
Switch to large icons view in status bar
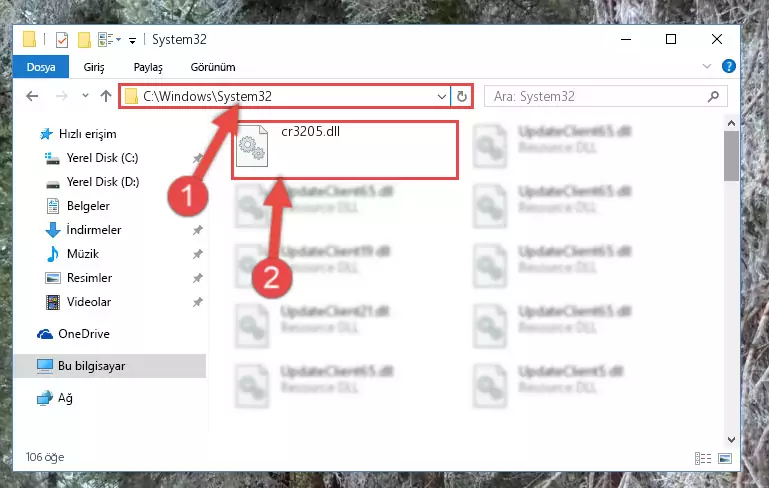[x=725, y=458]
